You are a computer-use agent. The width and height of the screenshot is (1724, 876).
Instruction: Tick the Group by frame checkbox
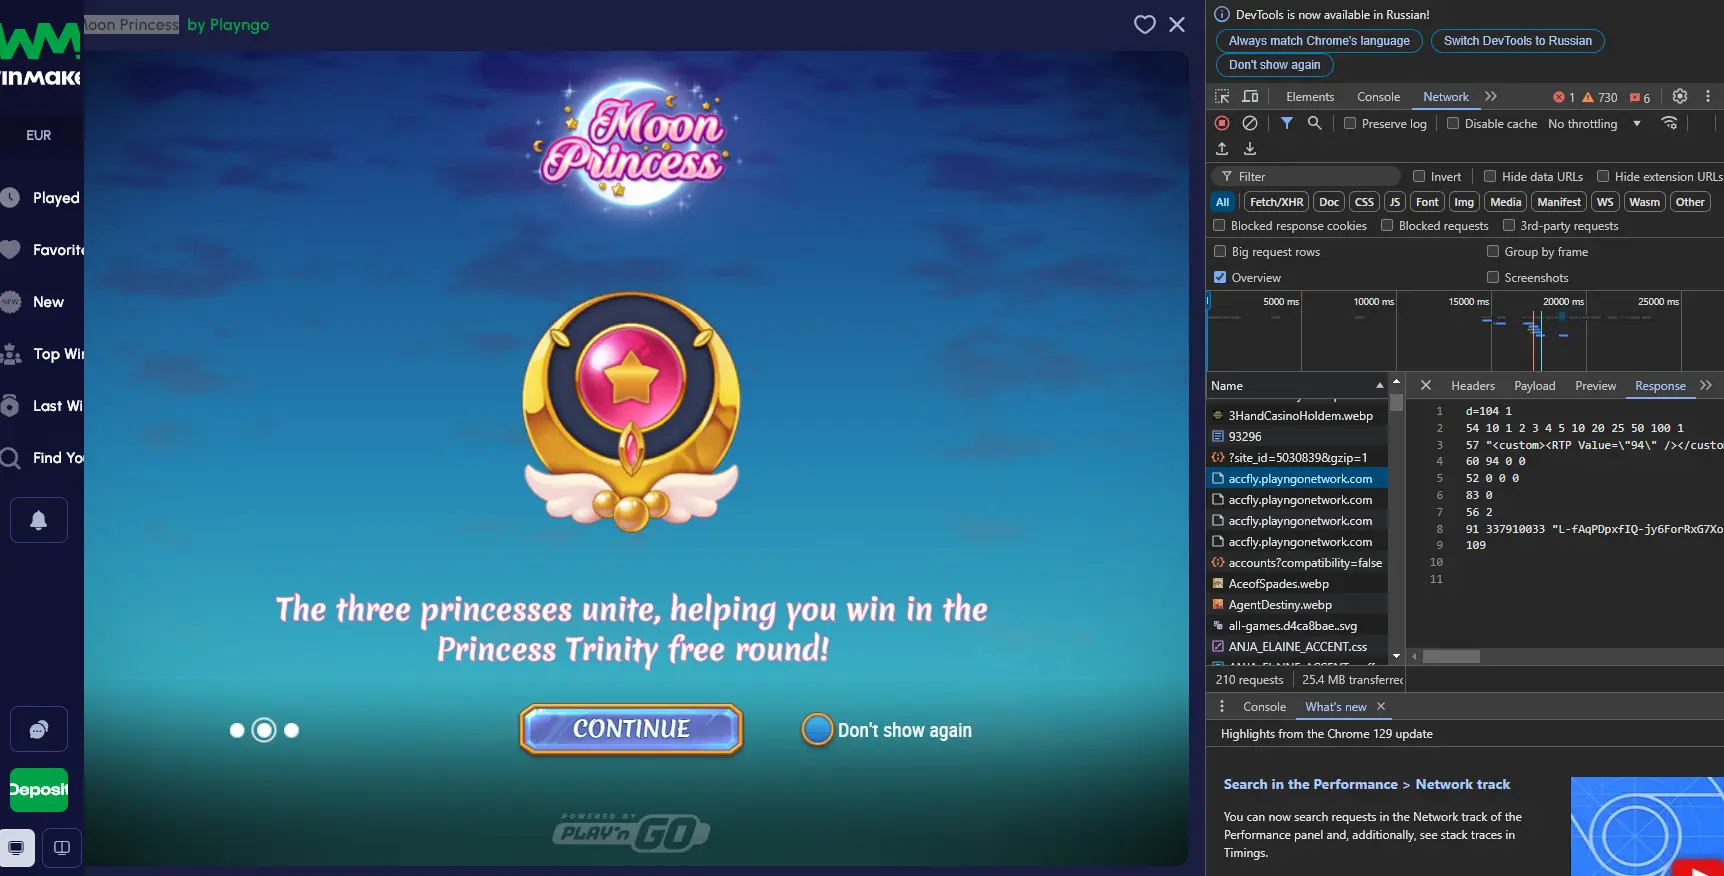(x=1493, y=251)
